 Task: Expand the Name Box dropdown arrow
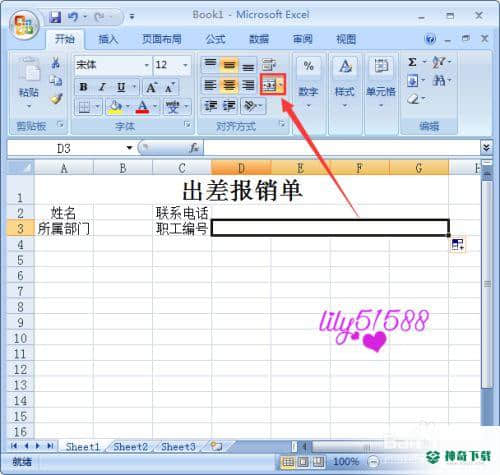tap(129, 148)
